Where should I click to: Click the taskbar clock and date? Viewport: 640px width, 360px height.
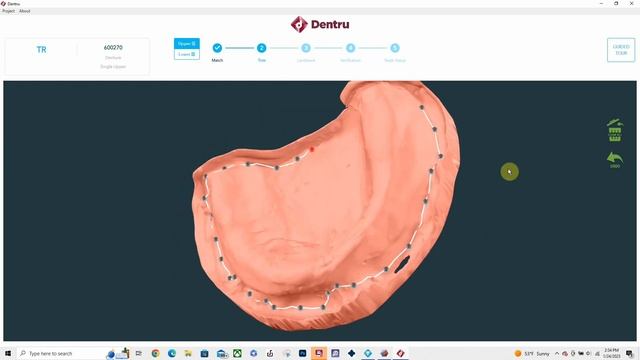click(x=612, y=353)
